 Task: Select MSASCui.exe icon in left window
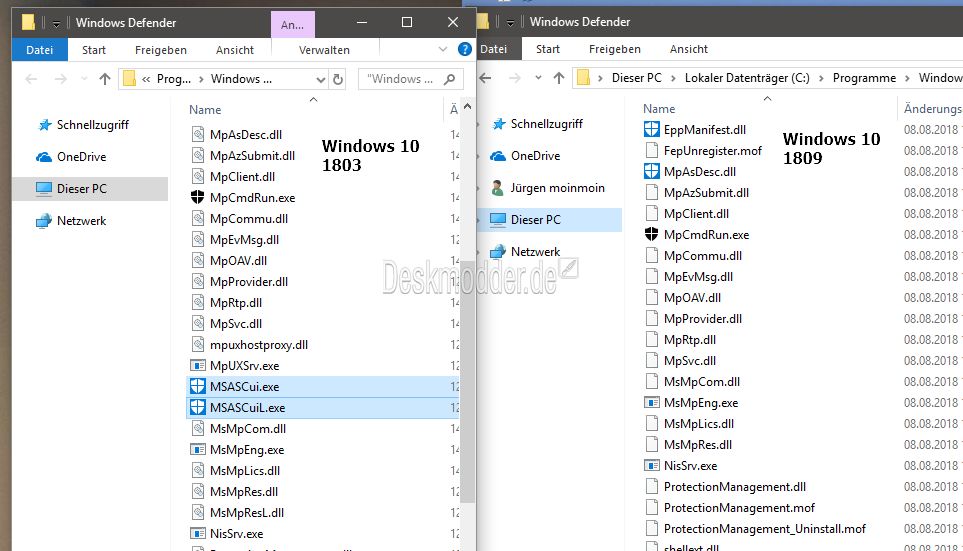coord(197,386)
